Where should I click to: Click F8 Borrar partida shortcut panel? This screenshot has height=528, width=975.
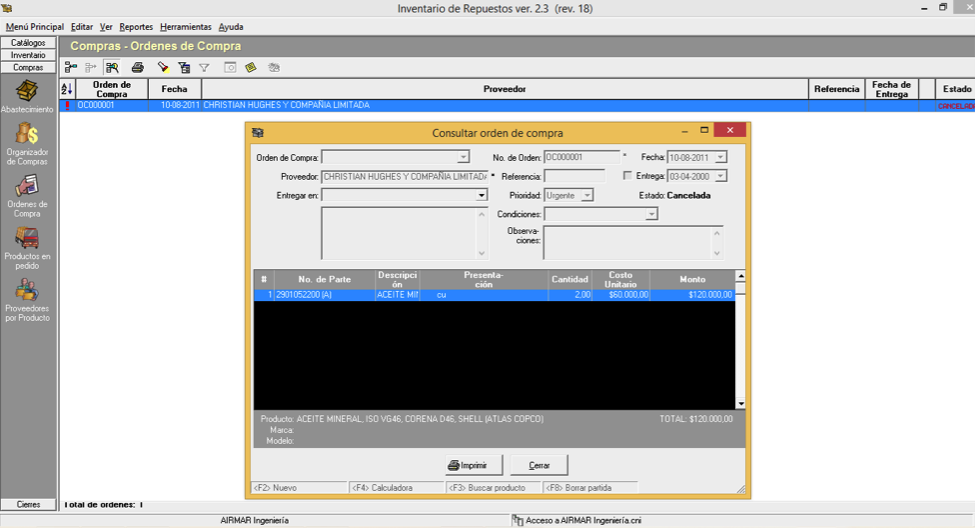[591, 488]
